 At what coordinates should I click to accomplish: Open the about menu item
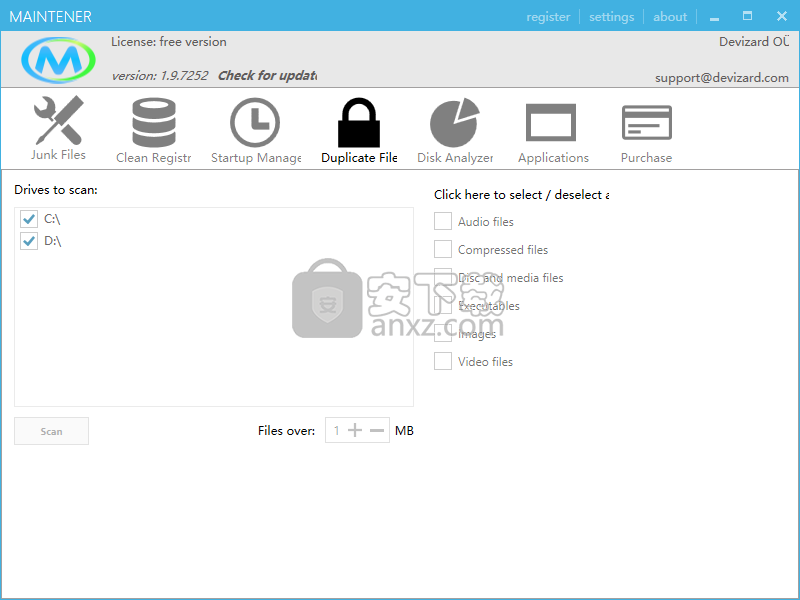pyautogui.click(x=670, y=17)
